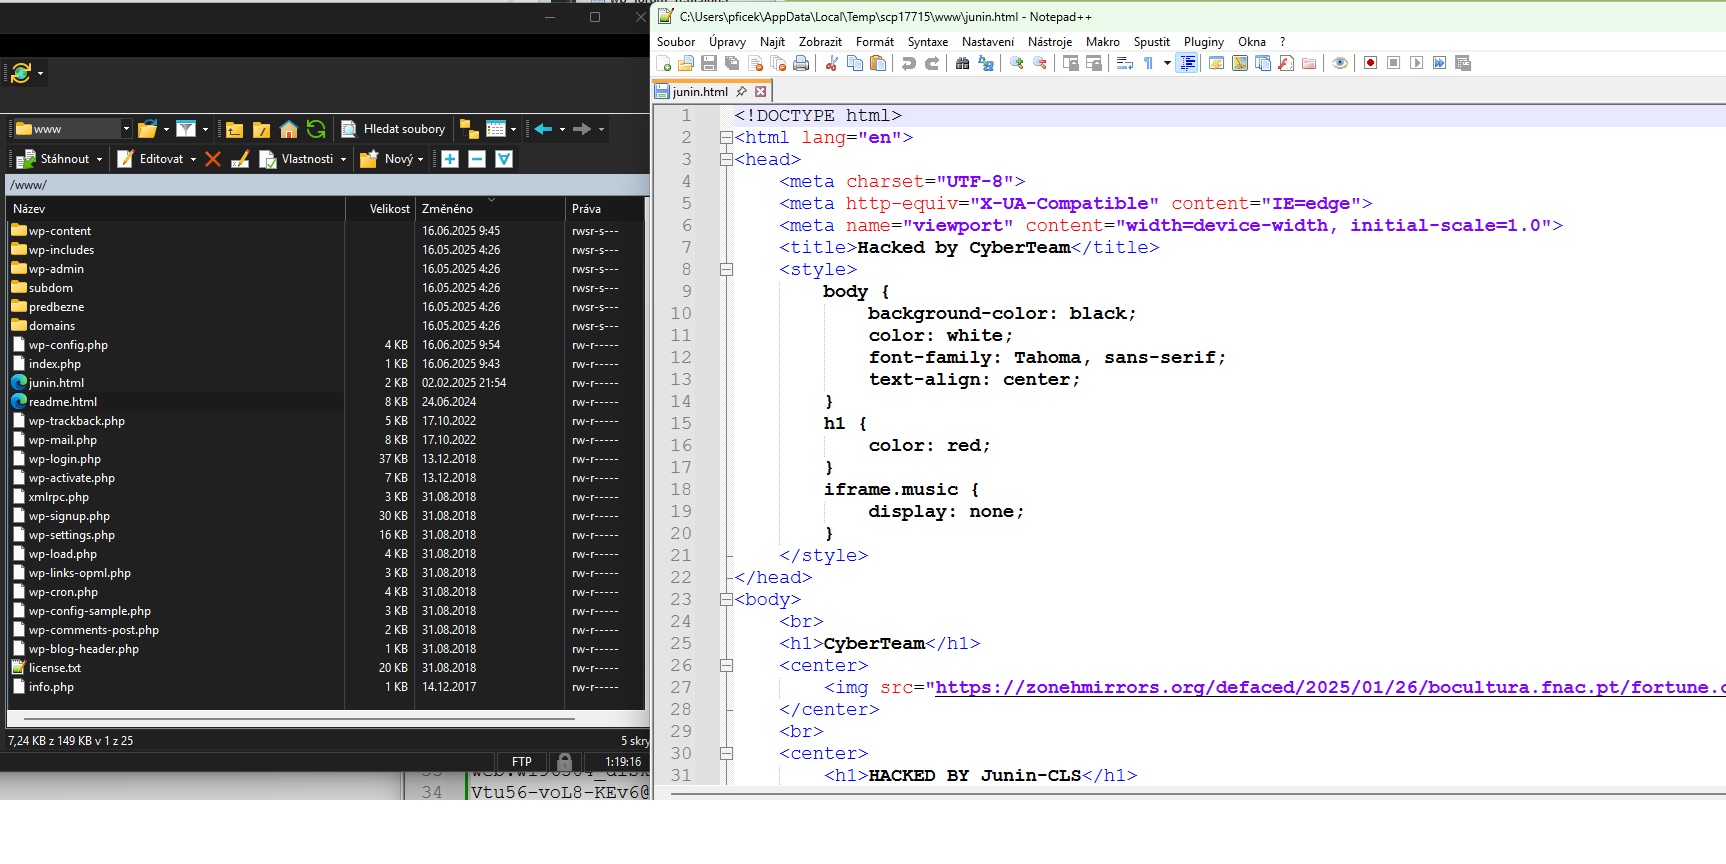Open the www directory dropdown
Screen dimensions: 1726x864
point(126,129)
